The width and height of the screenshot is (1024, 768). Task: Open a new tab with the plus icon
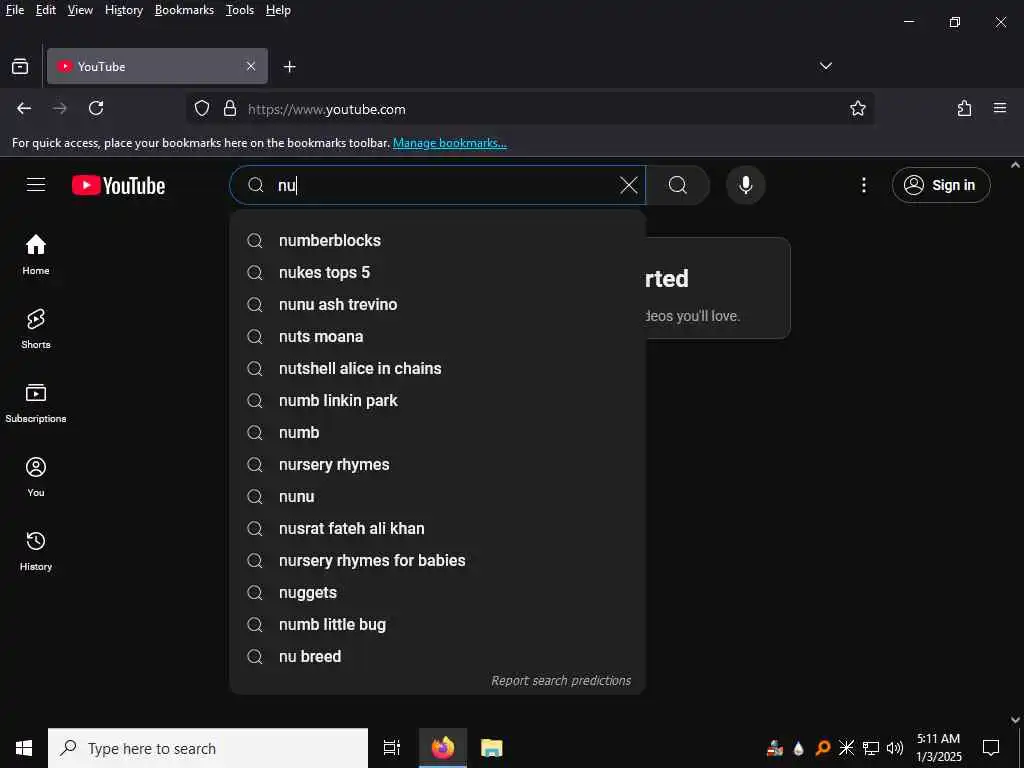[289, 67]
